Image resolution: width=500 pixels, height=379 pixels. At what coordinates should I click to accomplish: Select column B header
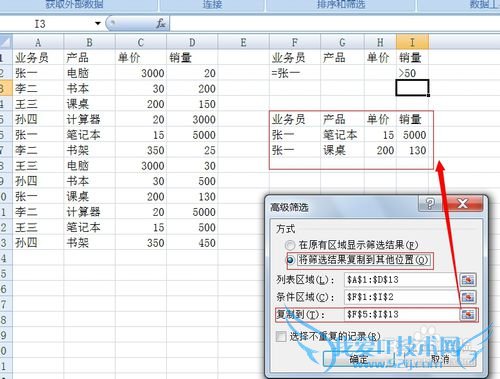(89, 42)
